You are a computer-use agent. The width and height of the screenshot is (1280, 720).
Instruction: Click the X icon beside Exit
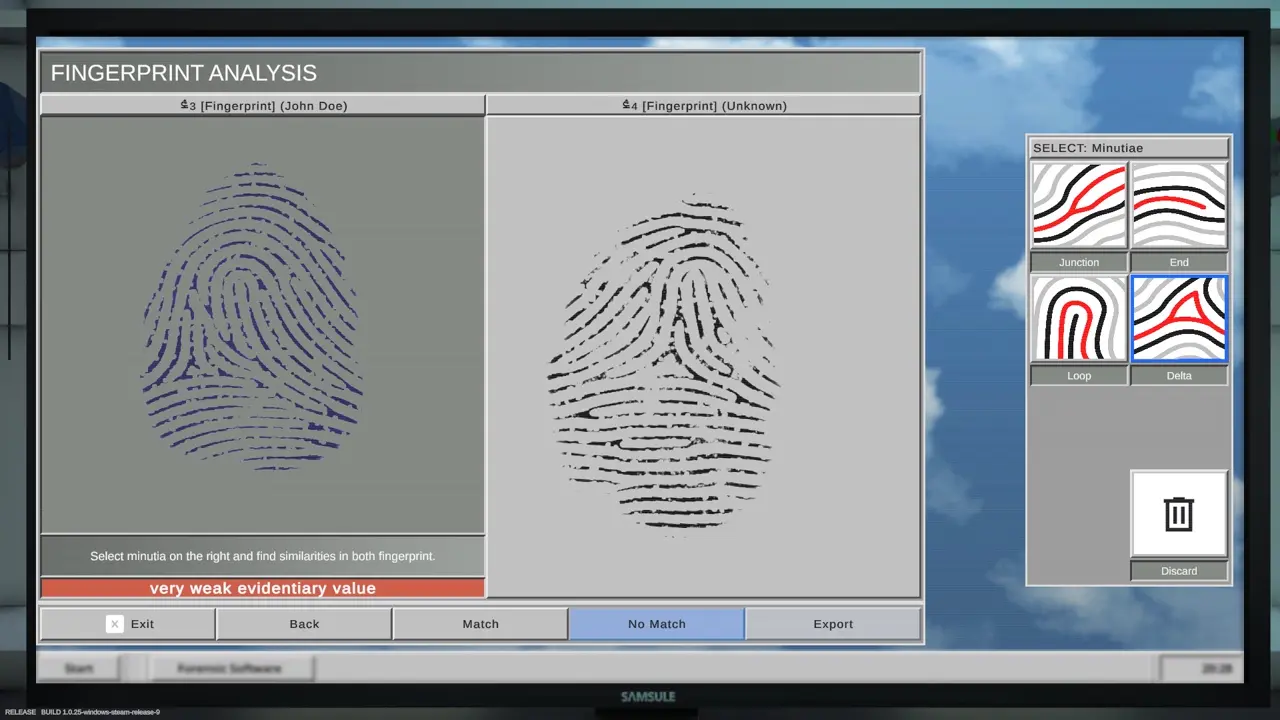pos(115,624)
